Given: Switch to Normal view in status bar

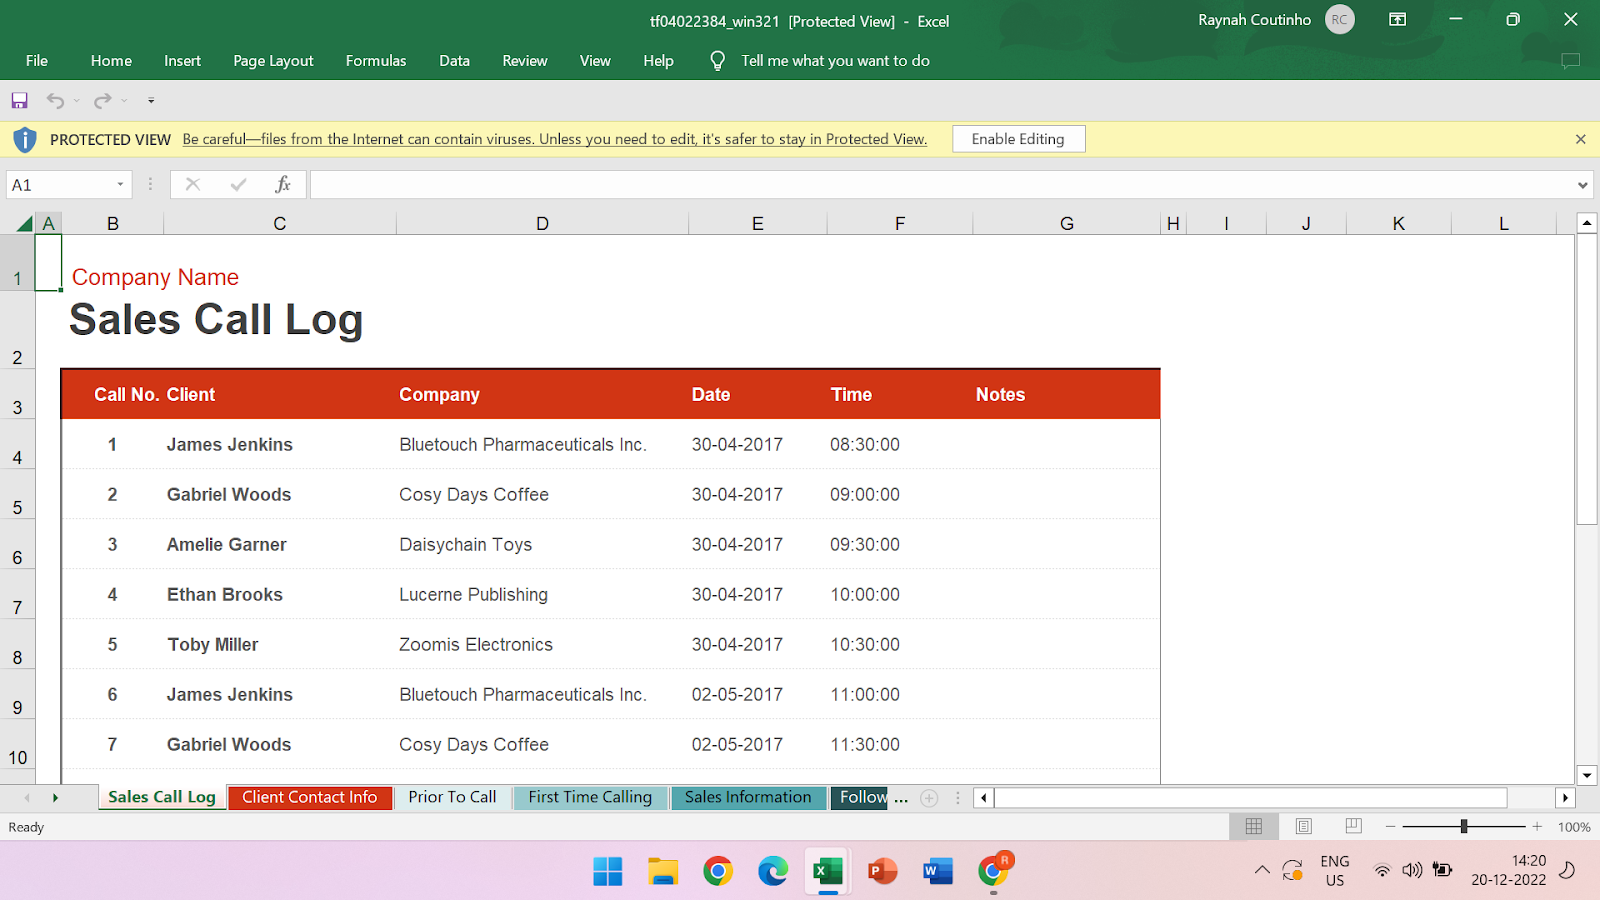Looking at the screenshot, I should click(1253, 826).
